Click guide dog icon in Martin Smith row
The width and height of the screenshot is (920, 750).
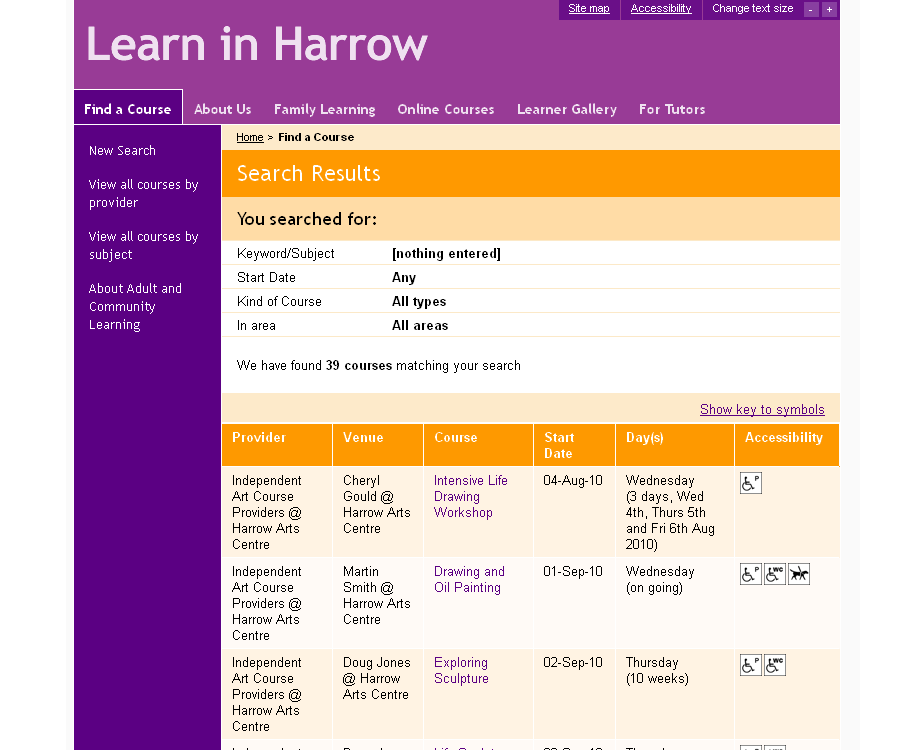(x=799, y=574)
